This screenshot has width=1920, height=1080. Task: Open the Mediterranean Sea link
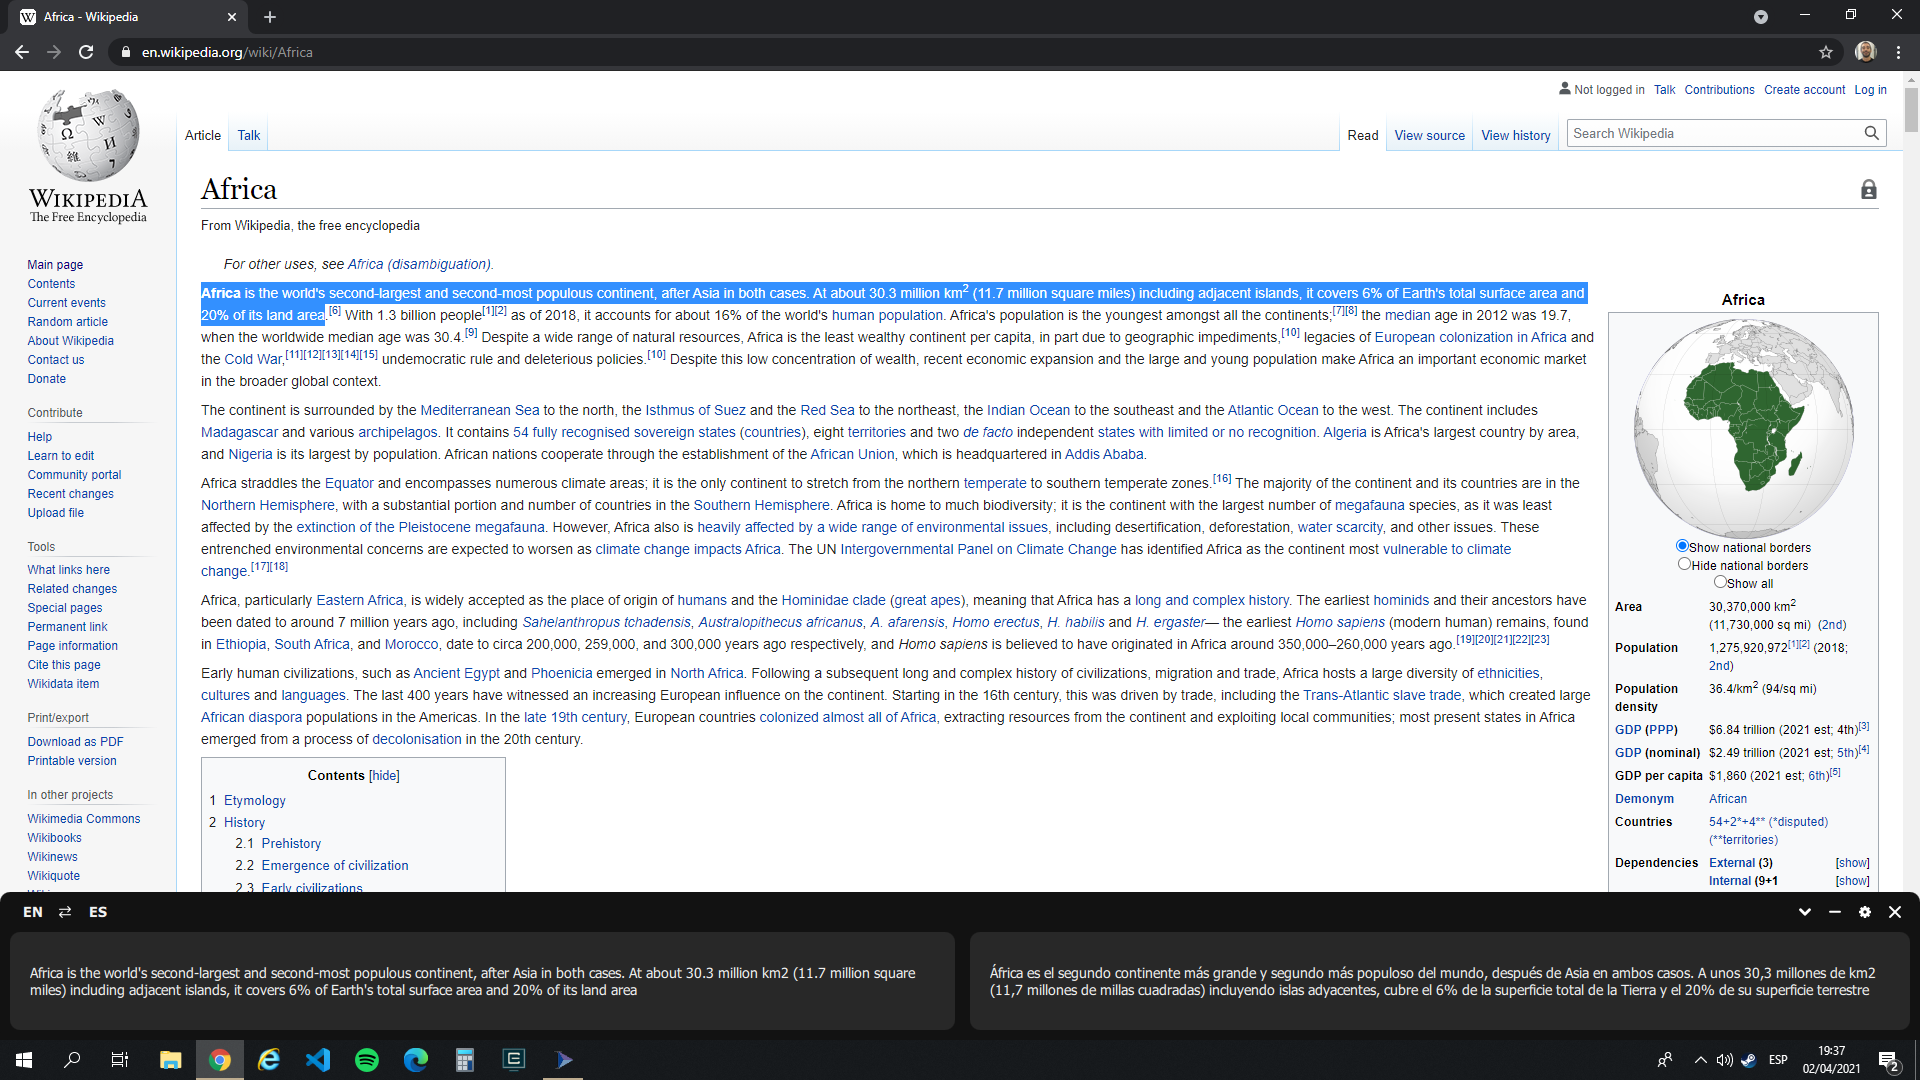[x=479, y=410]
